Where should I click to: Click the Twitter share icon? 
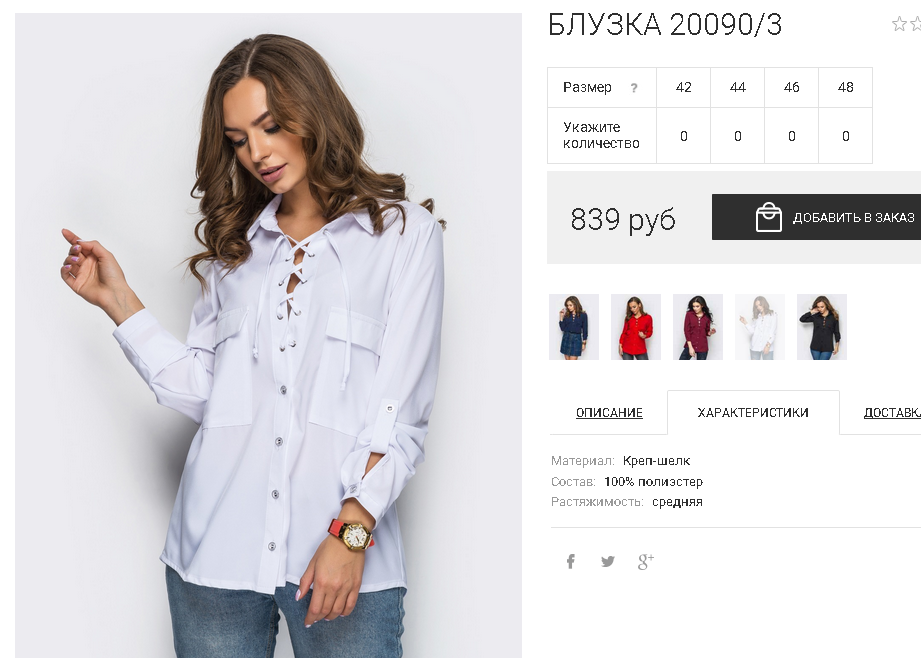point(608,562)
